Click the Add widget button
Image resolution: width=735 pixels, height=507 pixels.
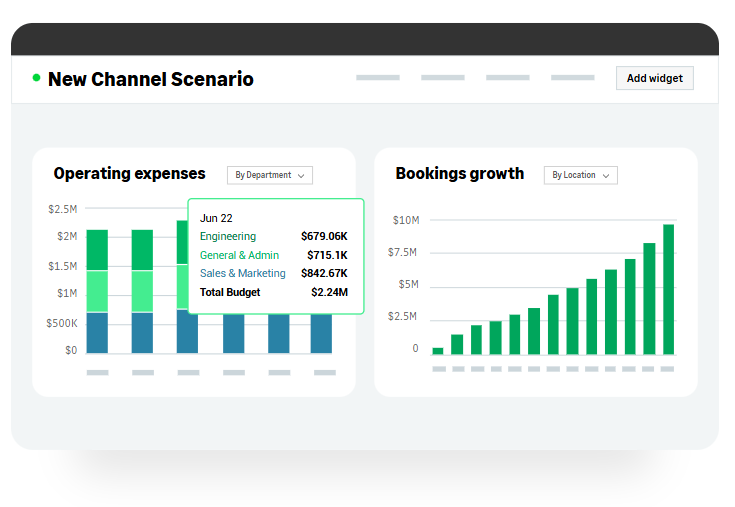click(x=654, y=78)
